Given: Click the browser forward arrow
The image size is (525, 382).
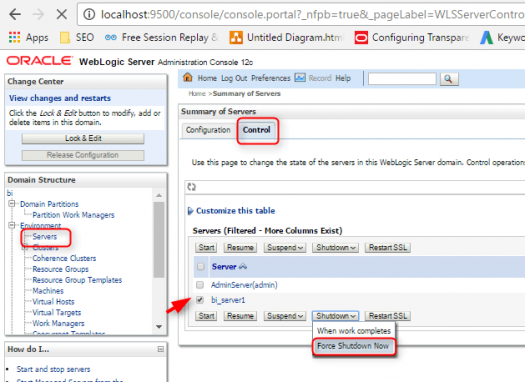Looking at the screenshot, I should [x=39, y=14].
